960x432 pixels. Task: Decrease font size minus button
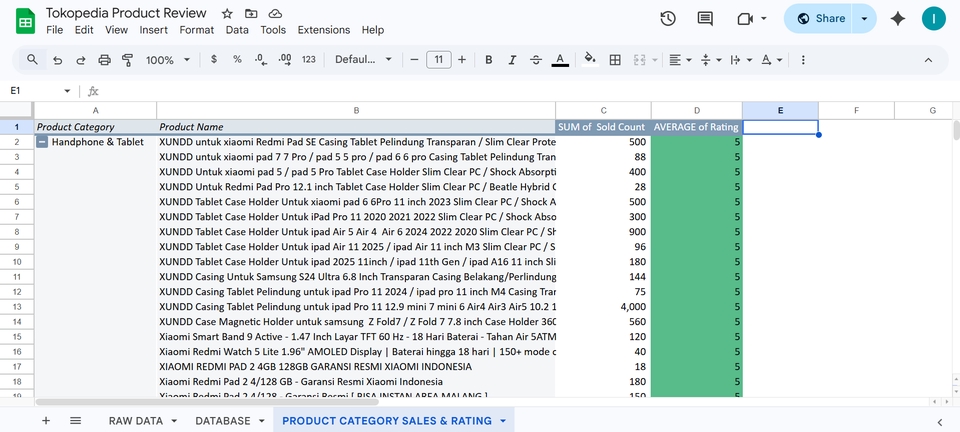point(414,59)
